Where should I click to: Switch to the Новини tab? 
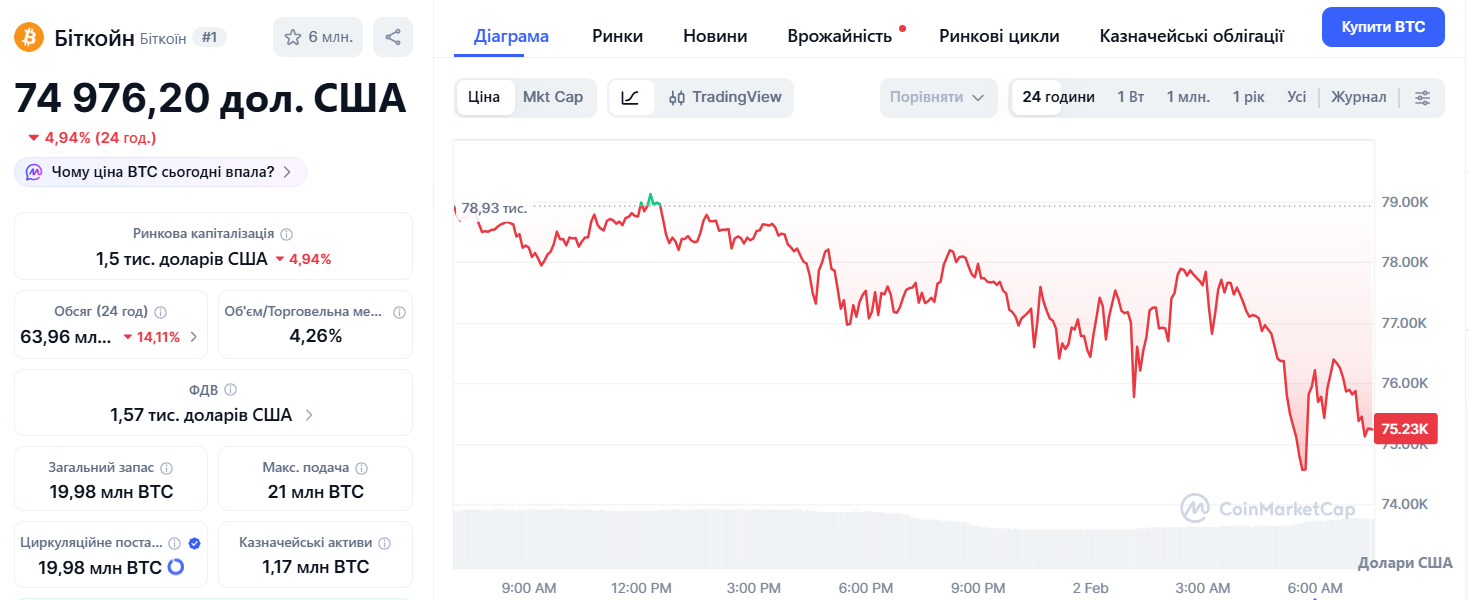click(715, 36)
